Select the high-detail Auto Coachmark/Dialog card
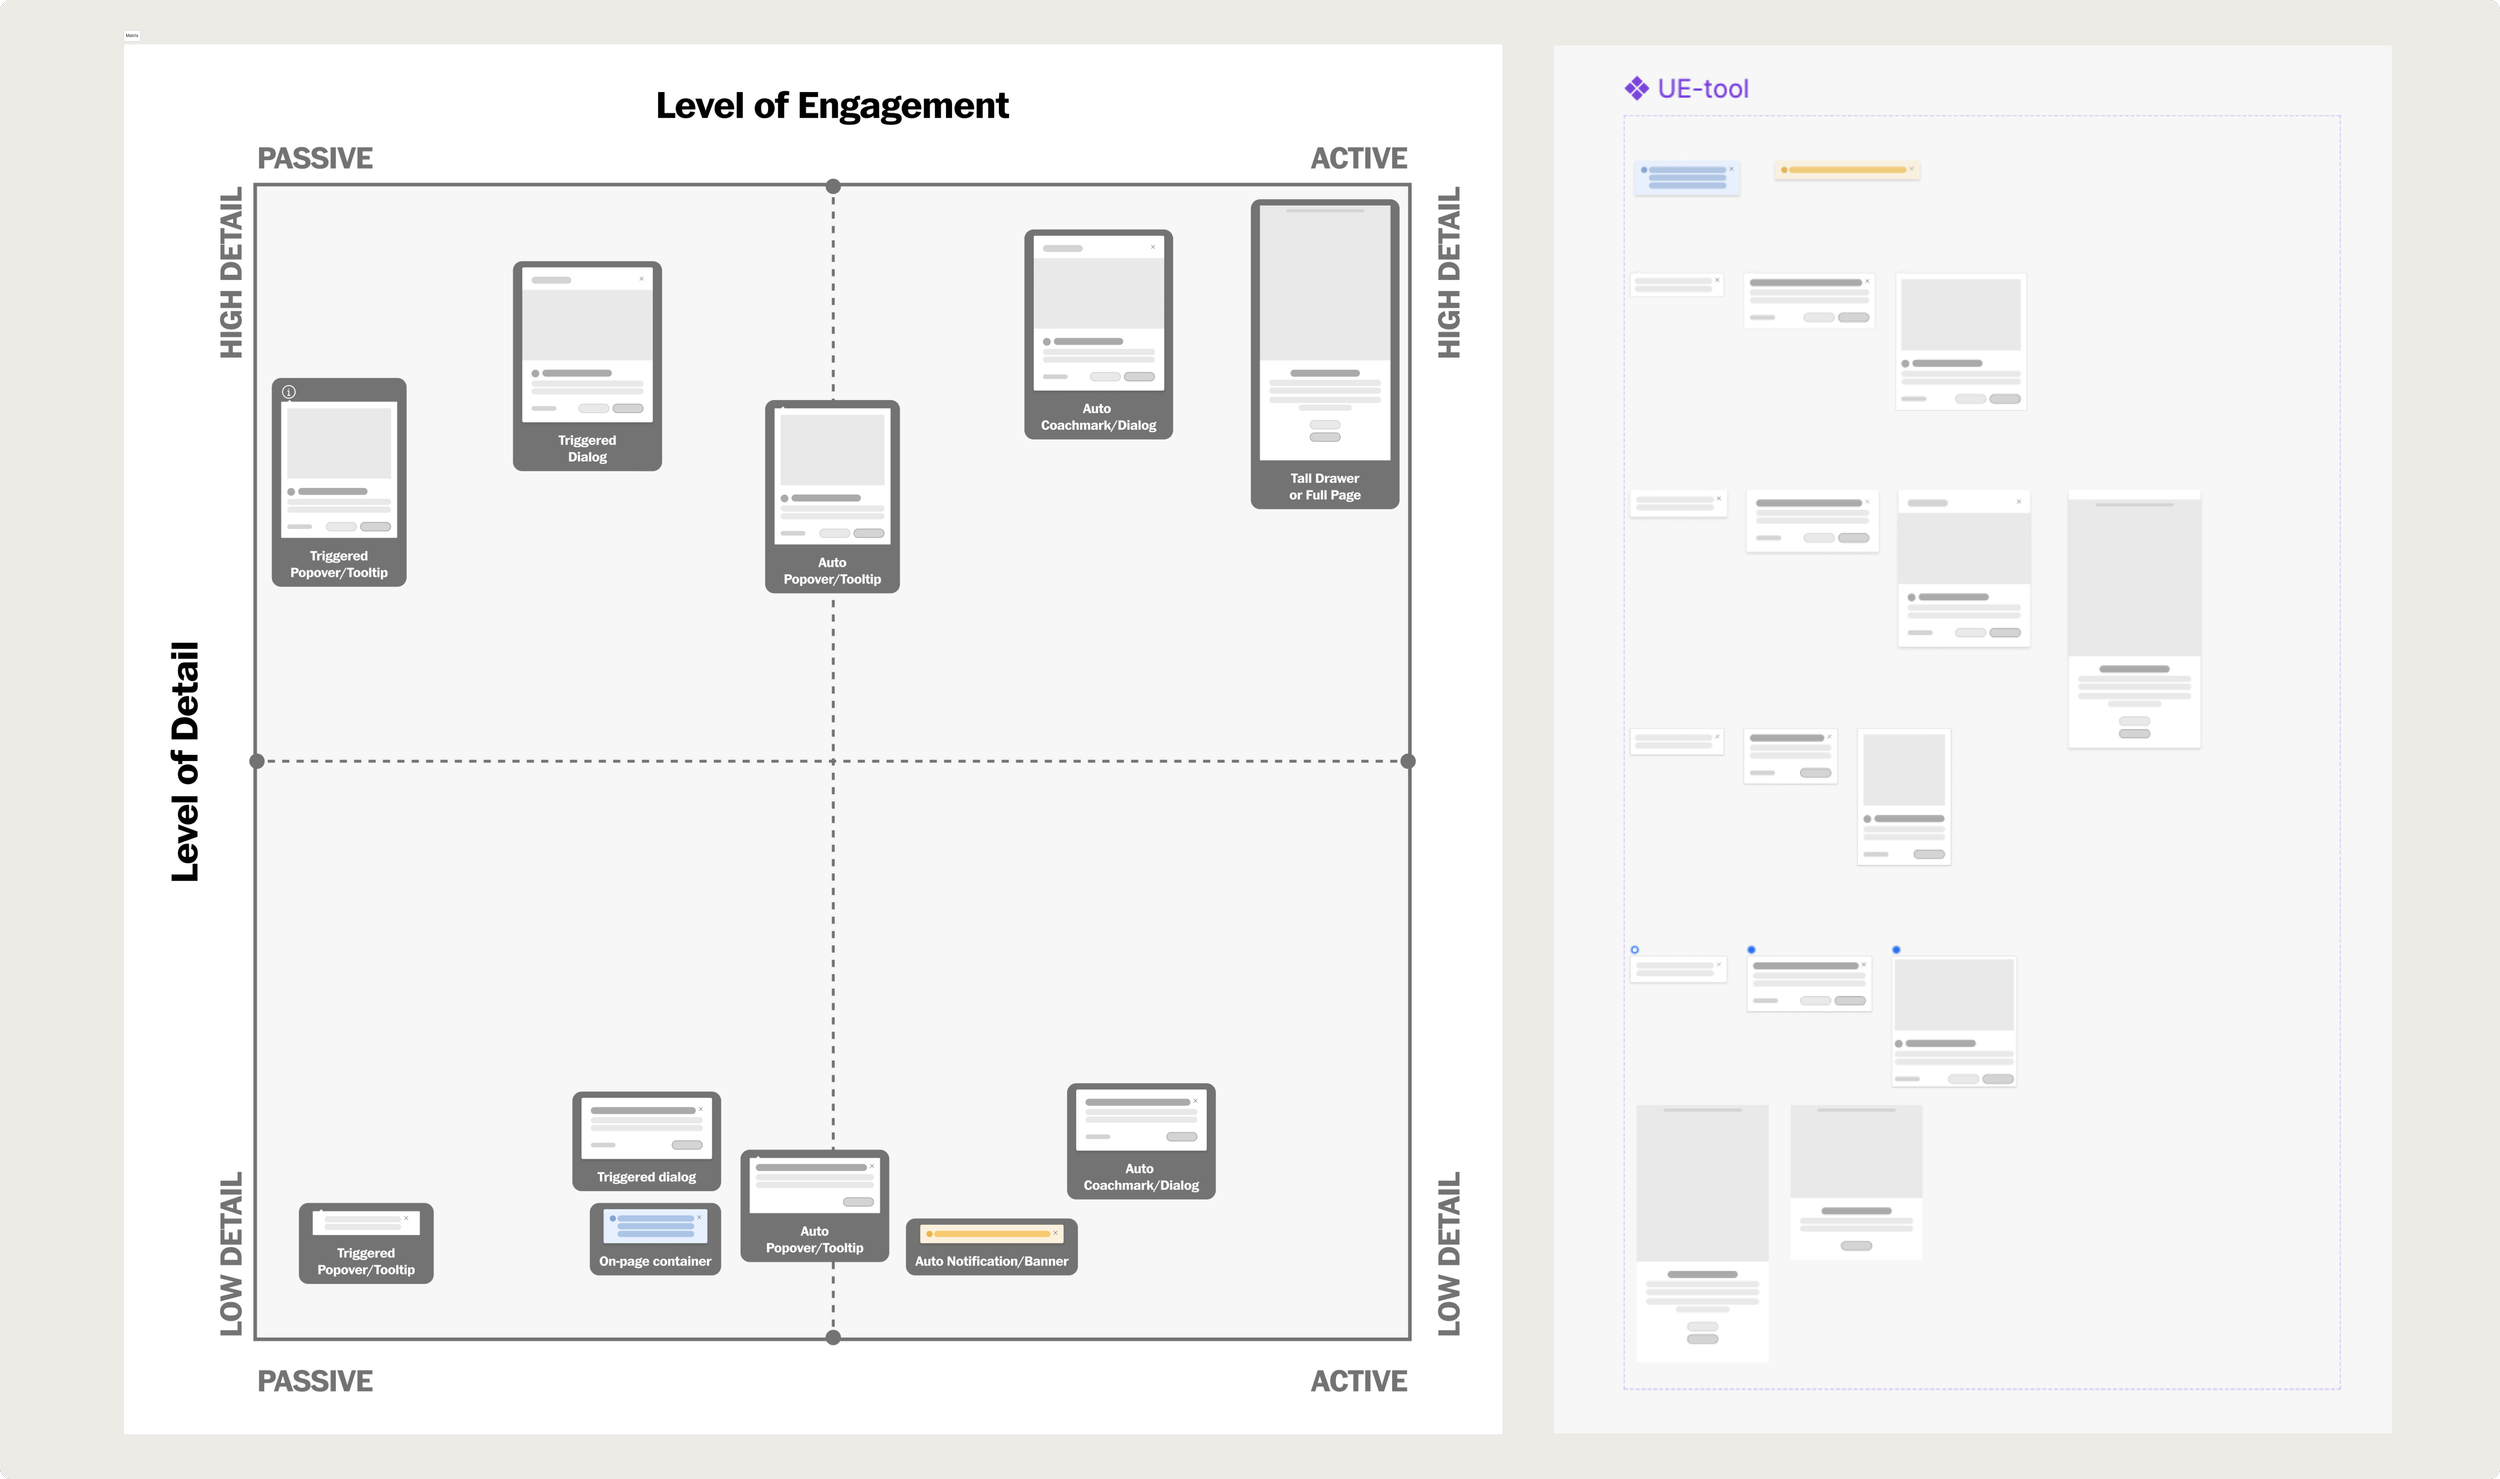 pos(1098,334)
